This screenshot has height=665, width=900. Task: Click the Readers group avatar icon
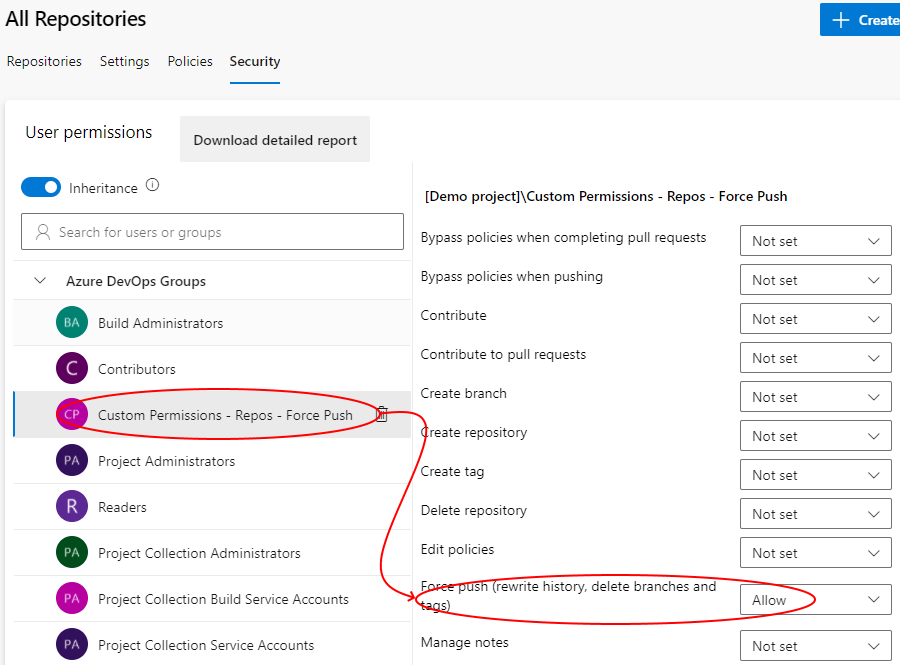point(71,506)
